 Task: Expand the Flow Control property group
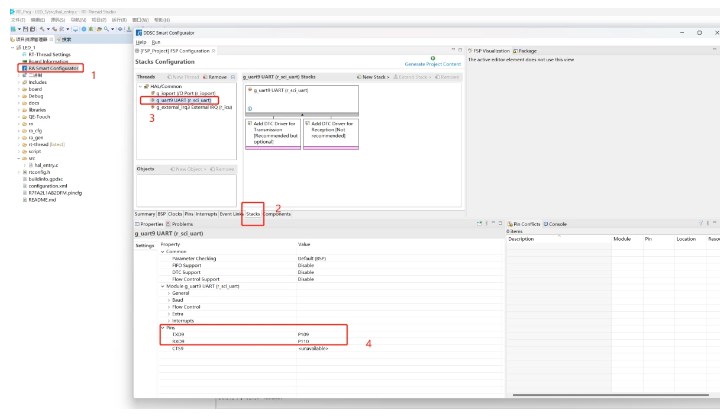point(169,307)
